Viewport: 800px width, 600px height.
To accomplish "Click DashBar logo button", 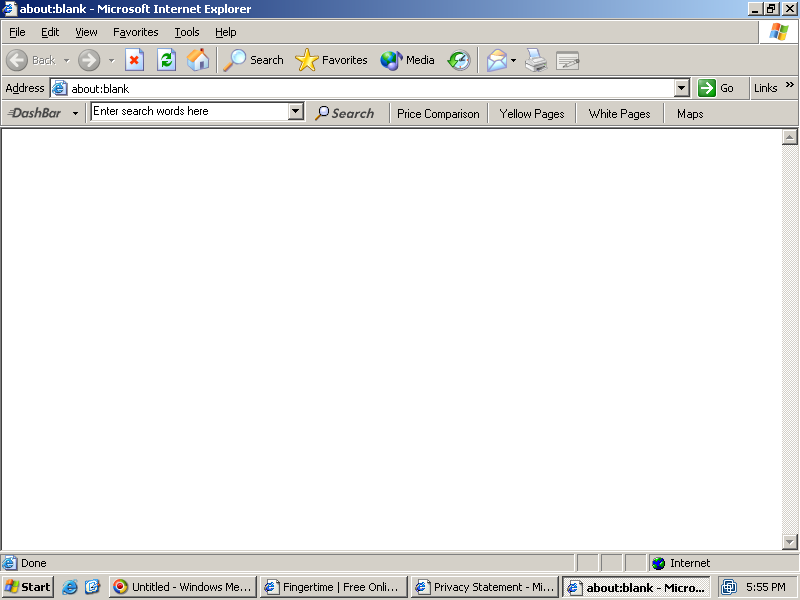I will pyautogui.click(x=36, y=113).
